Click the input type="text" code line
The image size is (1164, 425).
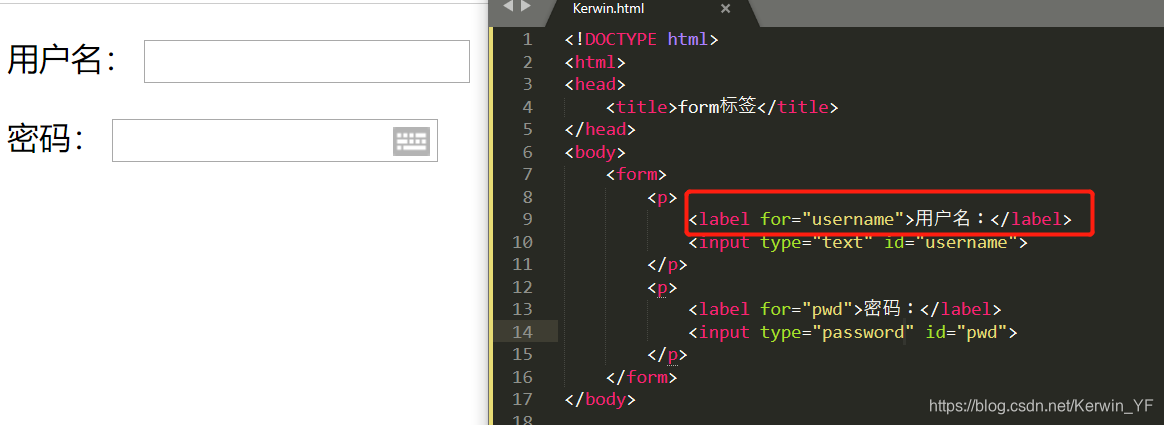[858, 242]
